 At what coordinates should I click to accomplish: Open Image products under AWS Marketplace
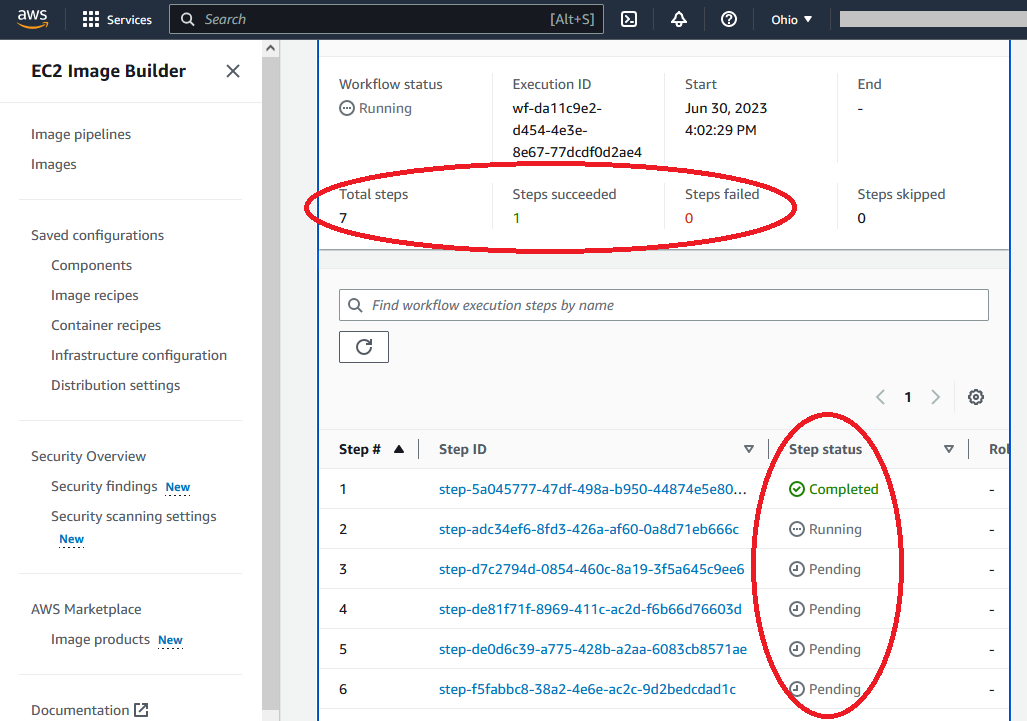[x=100, y=640]
